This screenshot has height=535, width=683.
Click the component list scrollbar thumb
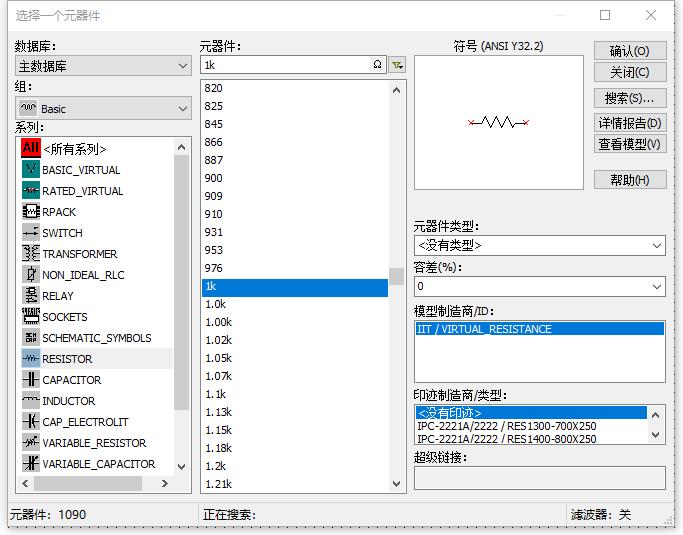click(x=396, y=276)
